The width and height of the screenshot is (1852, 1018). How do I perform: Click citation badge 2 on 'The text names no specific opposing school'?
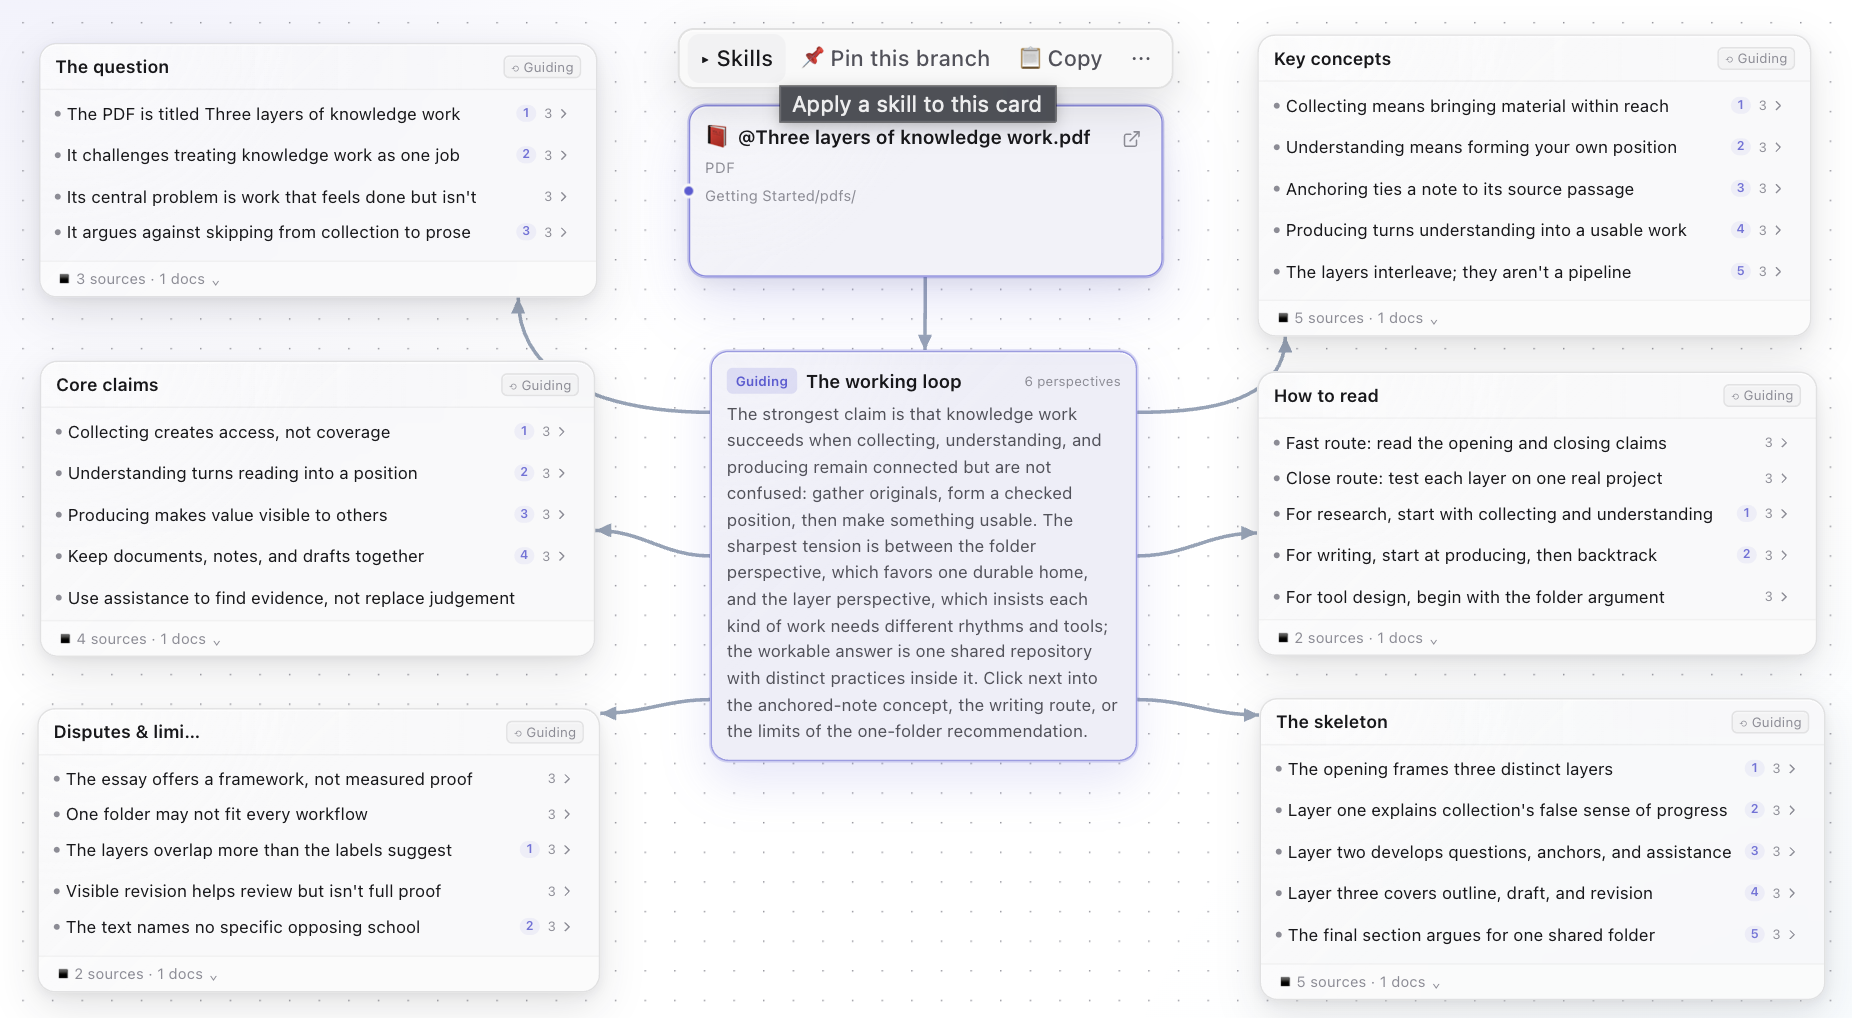click(x=529, y=926)
